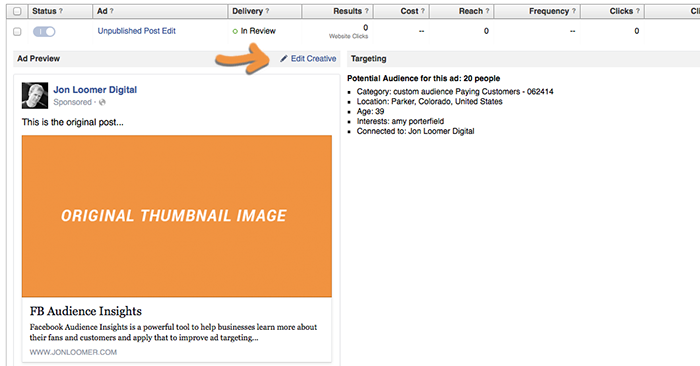
Task: Click the Ad Preview panel heading
Action: click(x=38, y=58)
